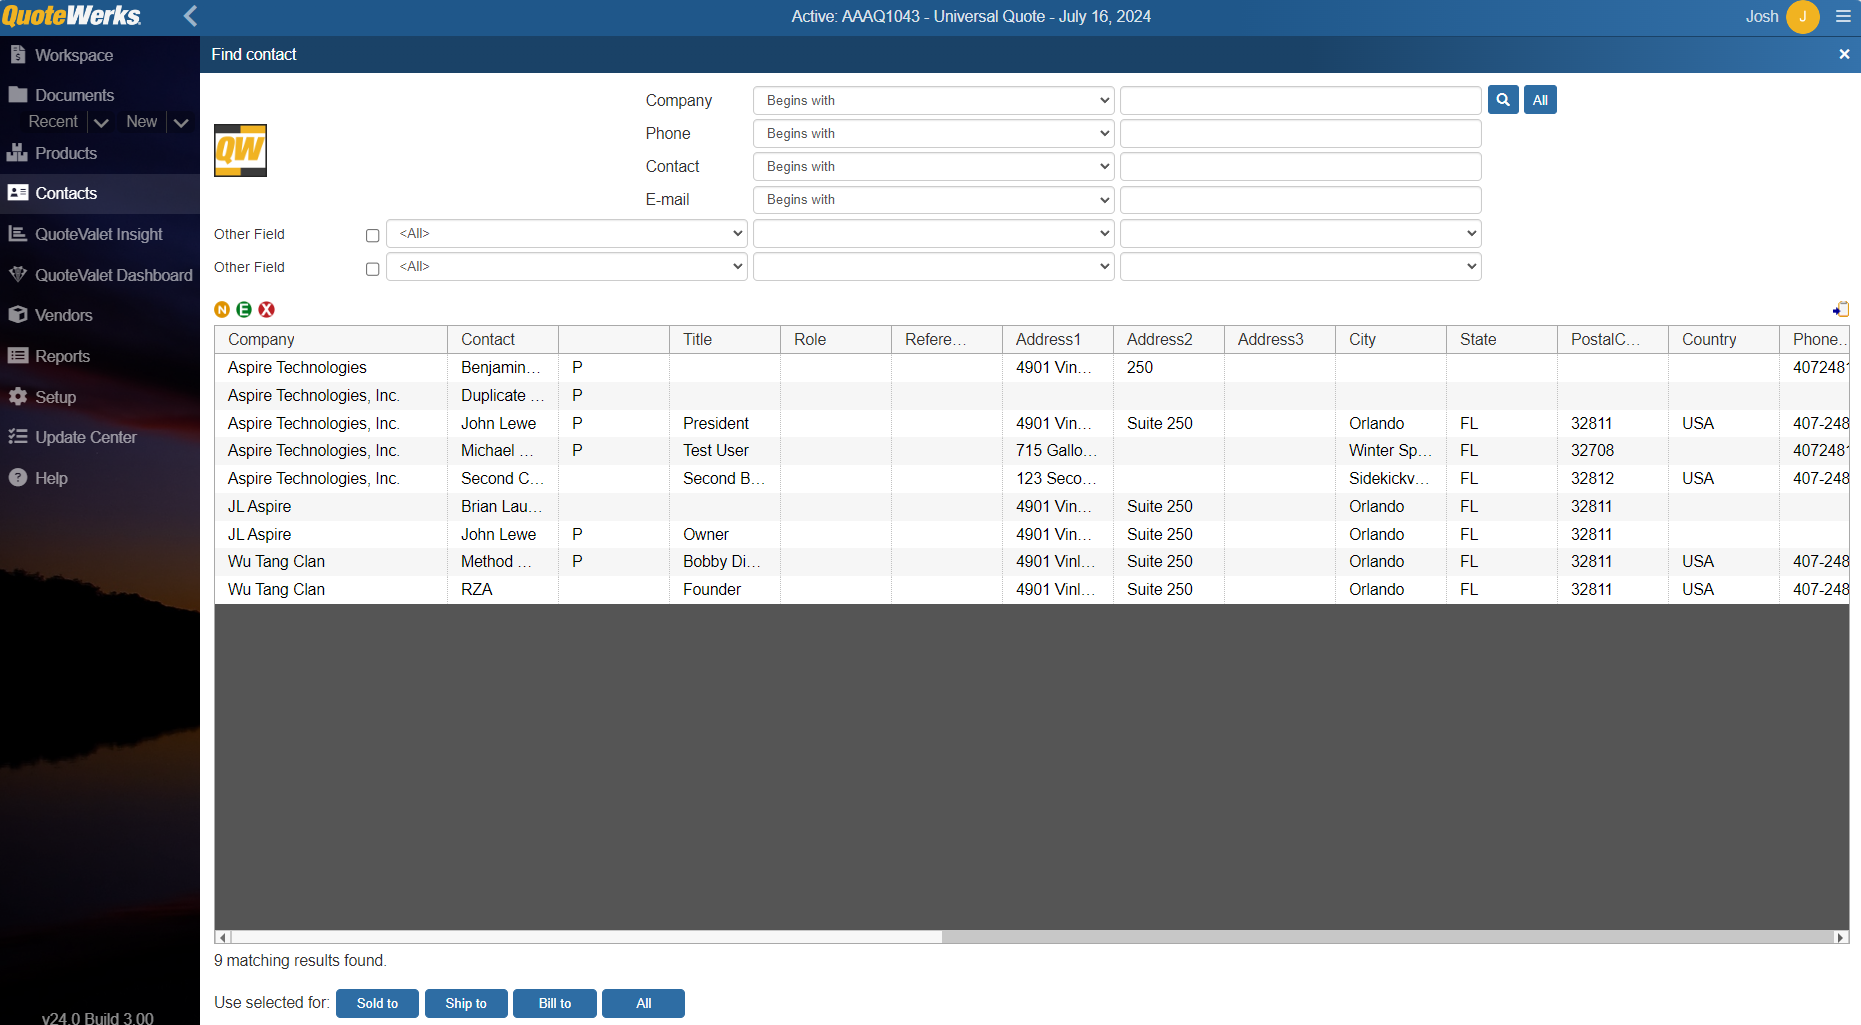This screenshot has width=1861, height=1025.
Task: Open Vendors in the sidebar
Action: 63,315
